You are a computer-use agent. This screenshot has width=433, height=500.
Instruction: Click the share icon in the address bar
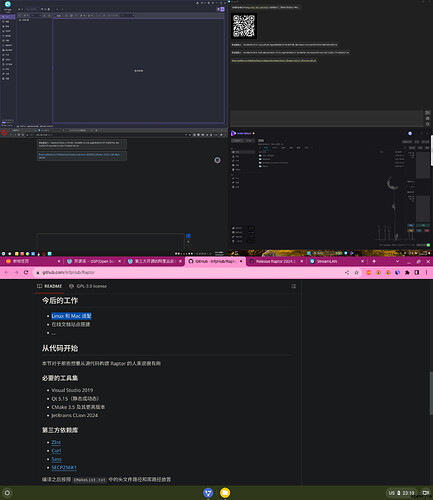(347, 272)
